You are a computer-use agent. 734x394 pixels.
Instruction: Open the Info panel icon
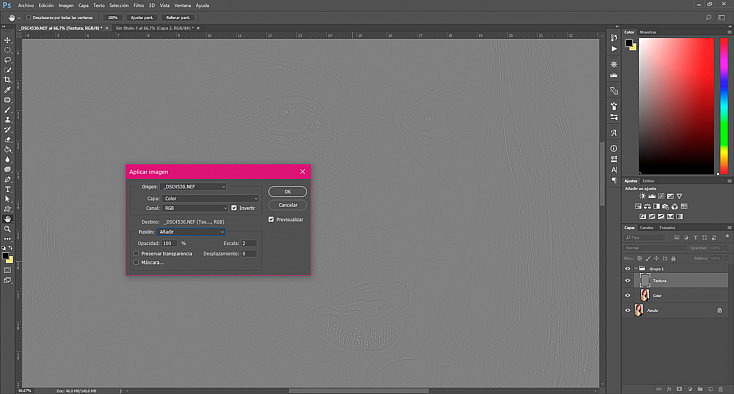614,148
